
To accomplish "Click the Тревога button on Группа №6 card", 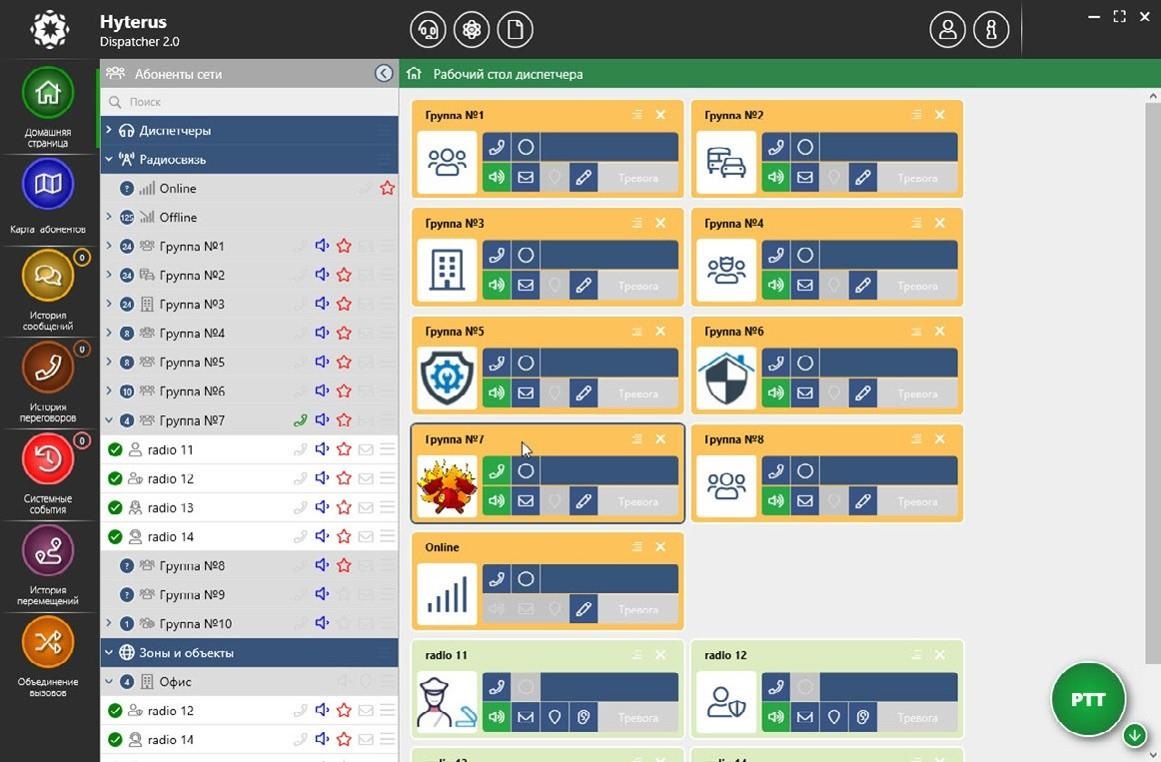I will point(917,393).
